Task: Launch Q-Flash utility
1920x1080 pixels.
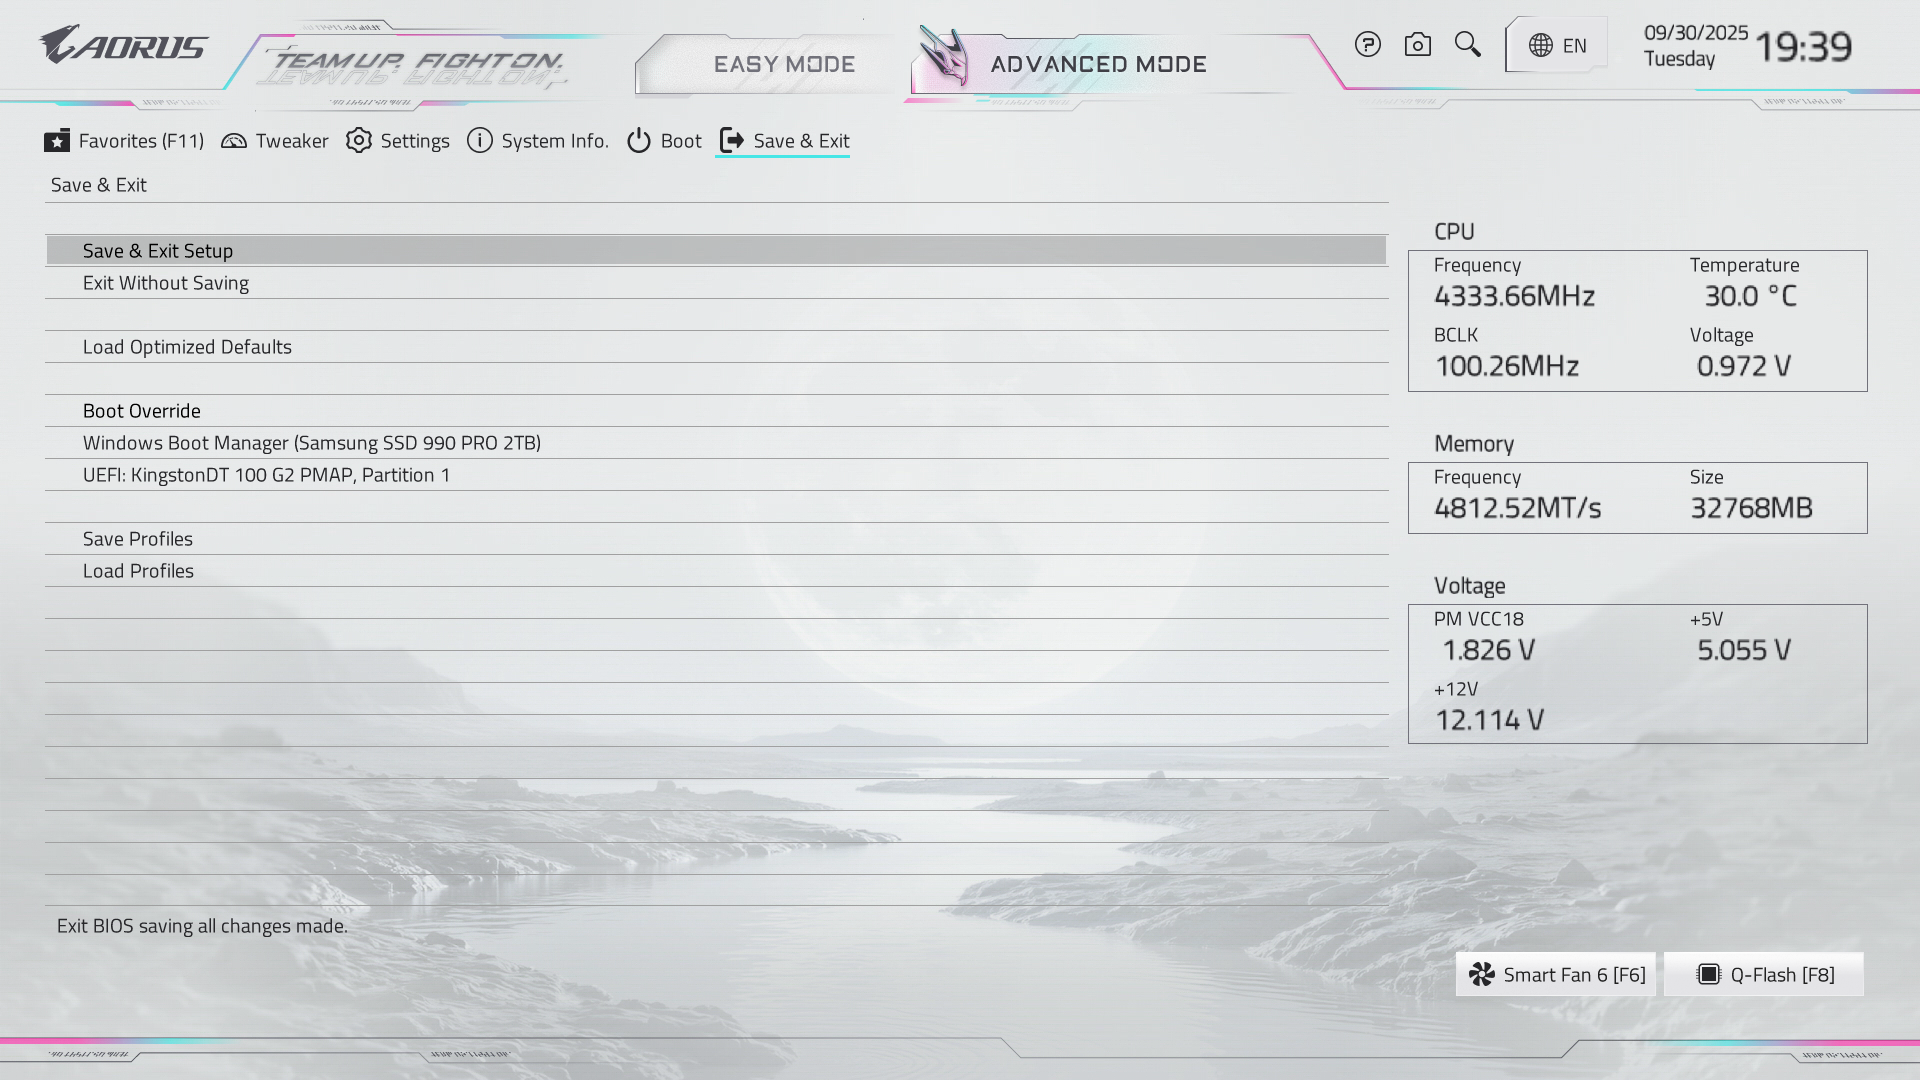Action: 1764,975
